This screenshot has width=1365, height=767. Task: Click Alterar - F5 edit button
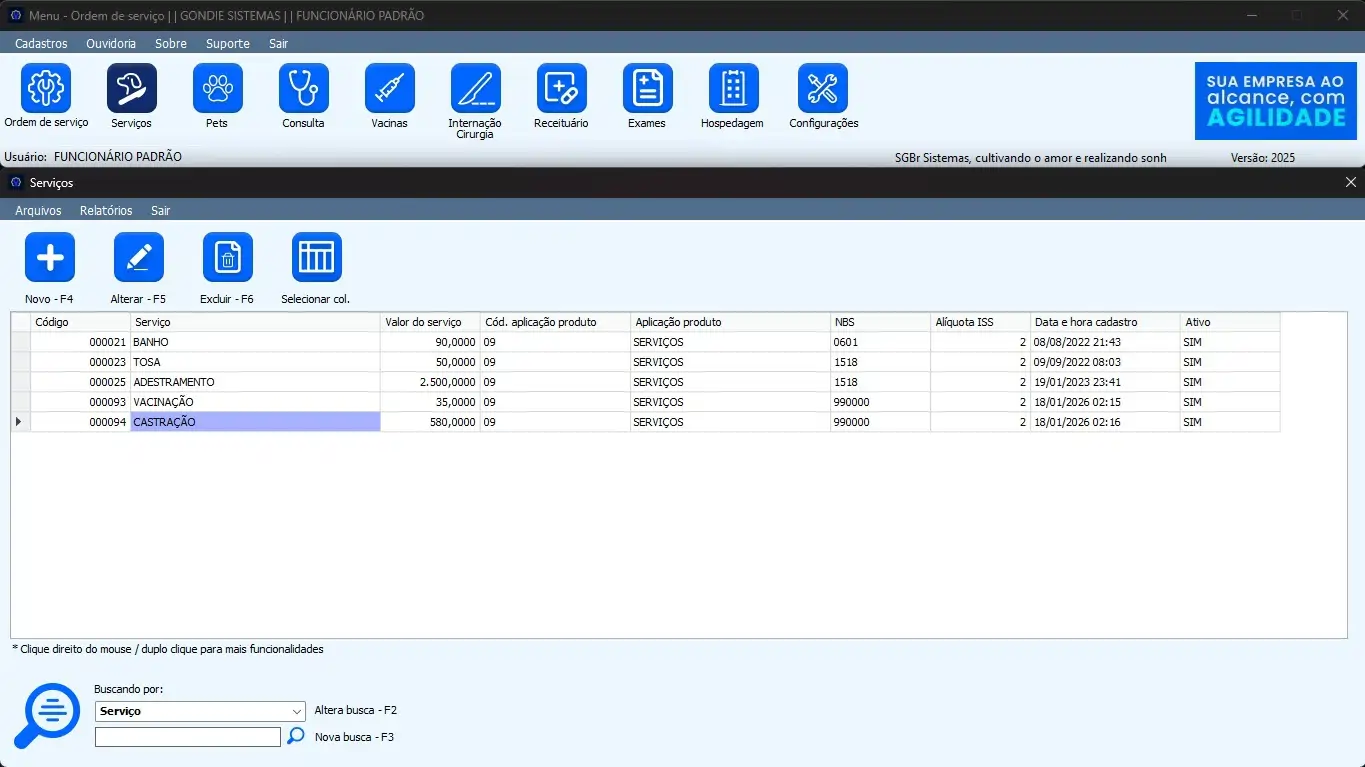[x=138, y=258]
